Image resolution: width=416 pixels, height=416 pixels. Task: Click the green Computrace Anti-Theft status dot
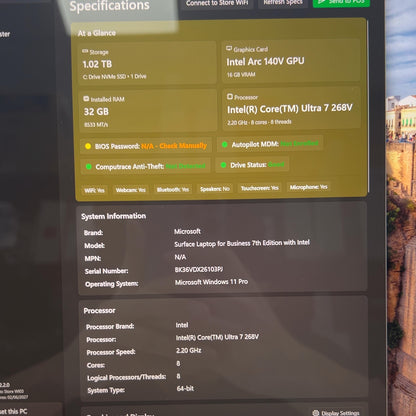(89, 166)
